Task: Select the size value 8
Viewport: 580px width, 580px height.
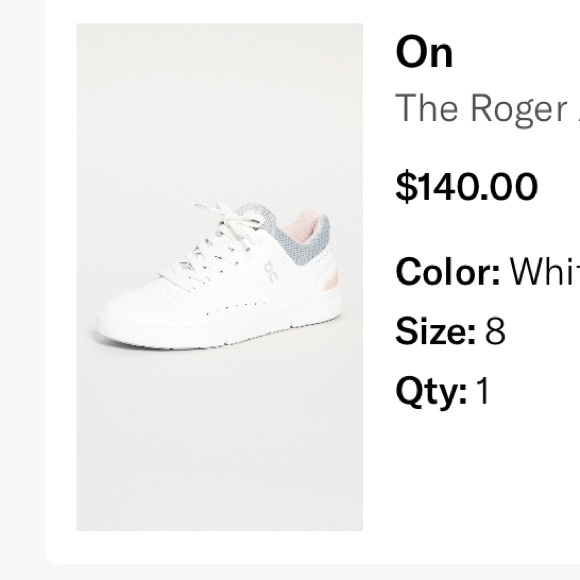Action: (495, 330)
